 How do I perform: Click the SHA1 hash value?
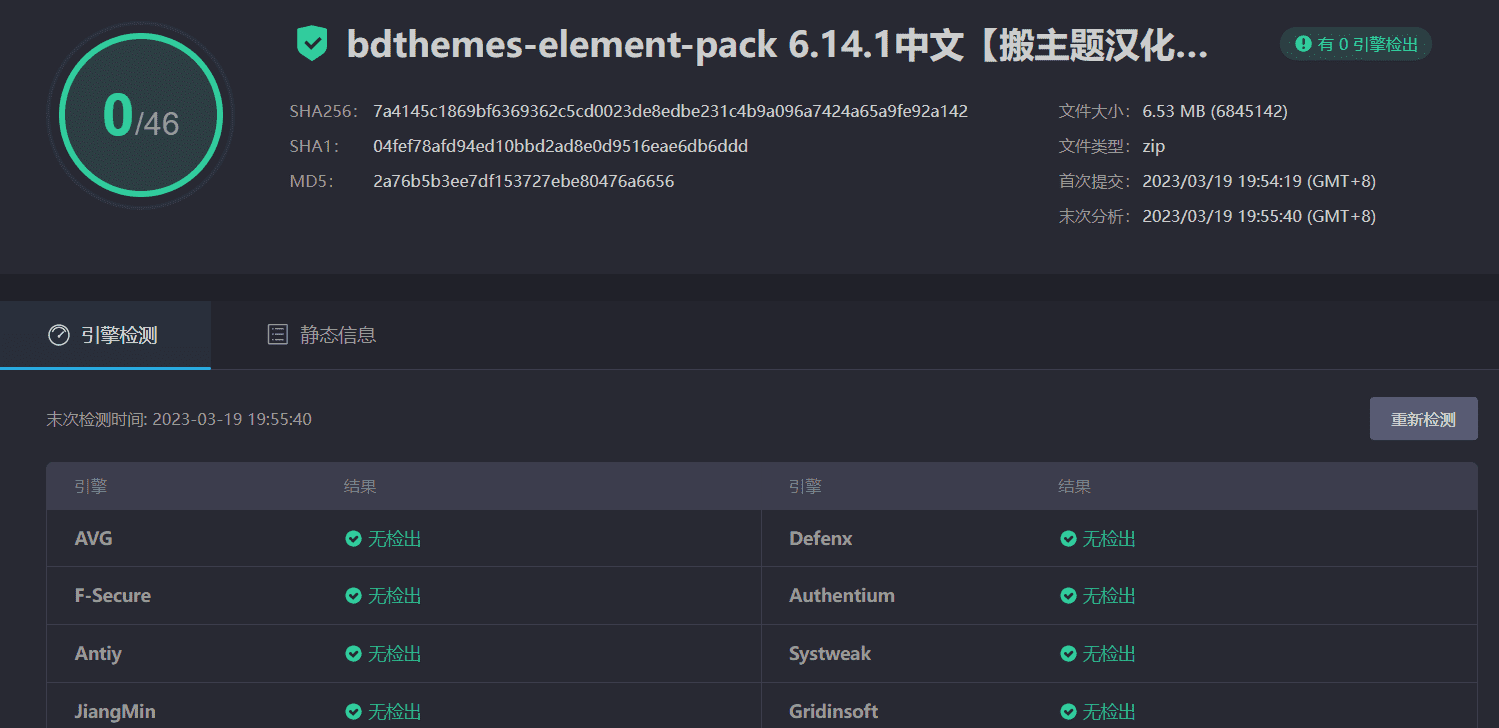(560, 146)
